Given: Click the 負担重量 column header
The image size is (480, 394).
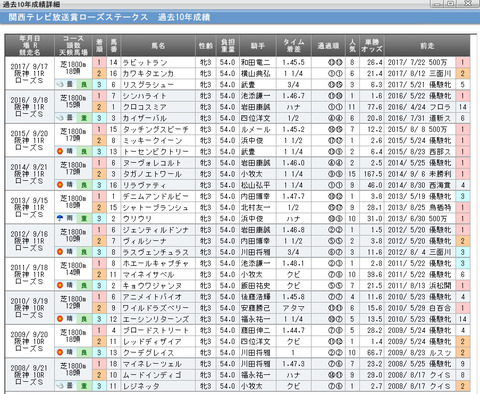Looking at the screenshot, I should pos(228,46).
